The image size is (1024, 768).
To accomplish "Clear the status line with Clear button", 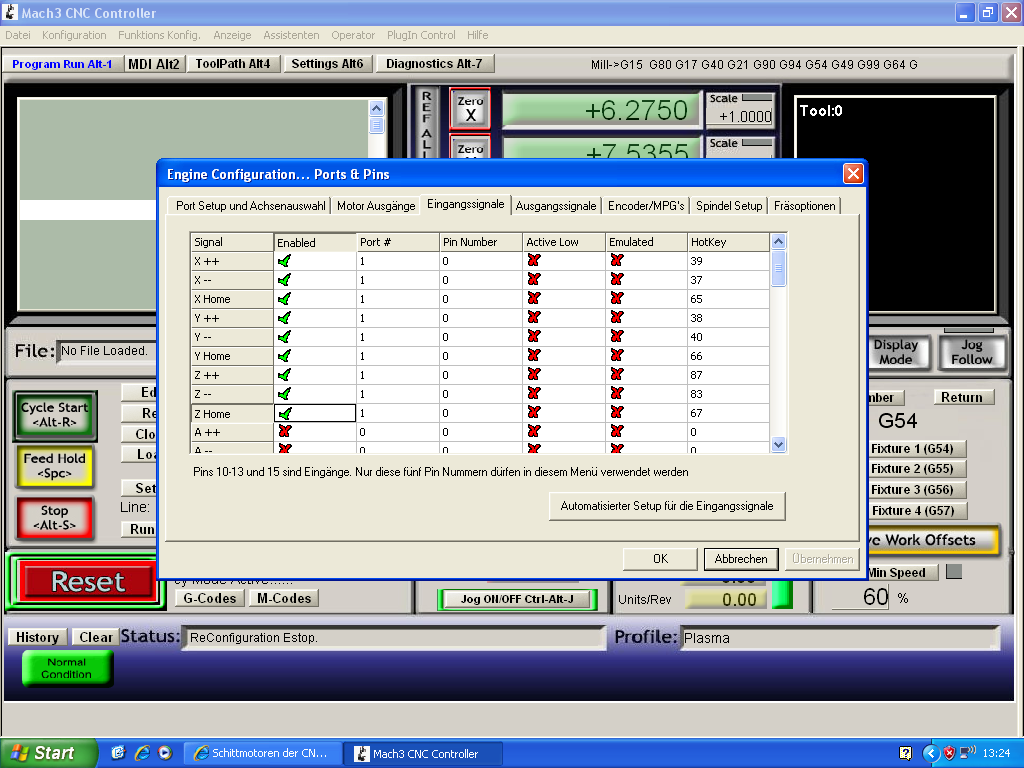I will (x=95, y=637).
